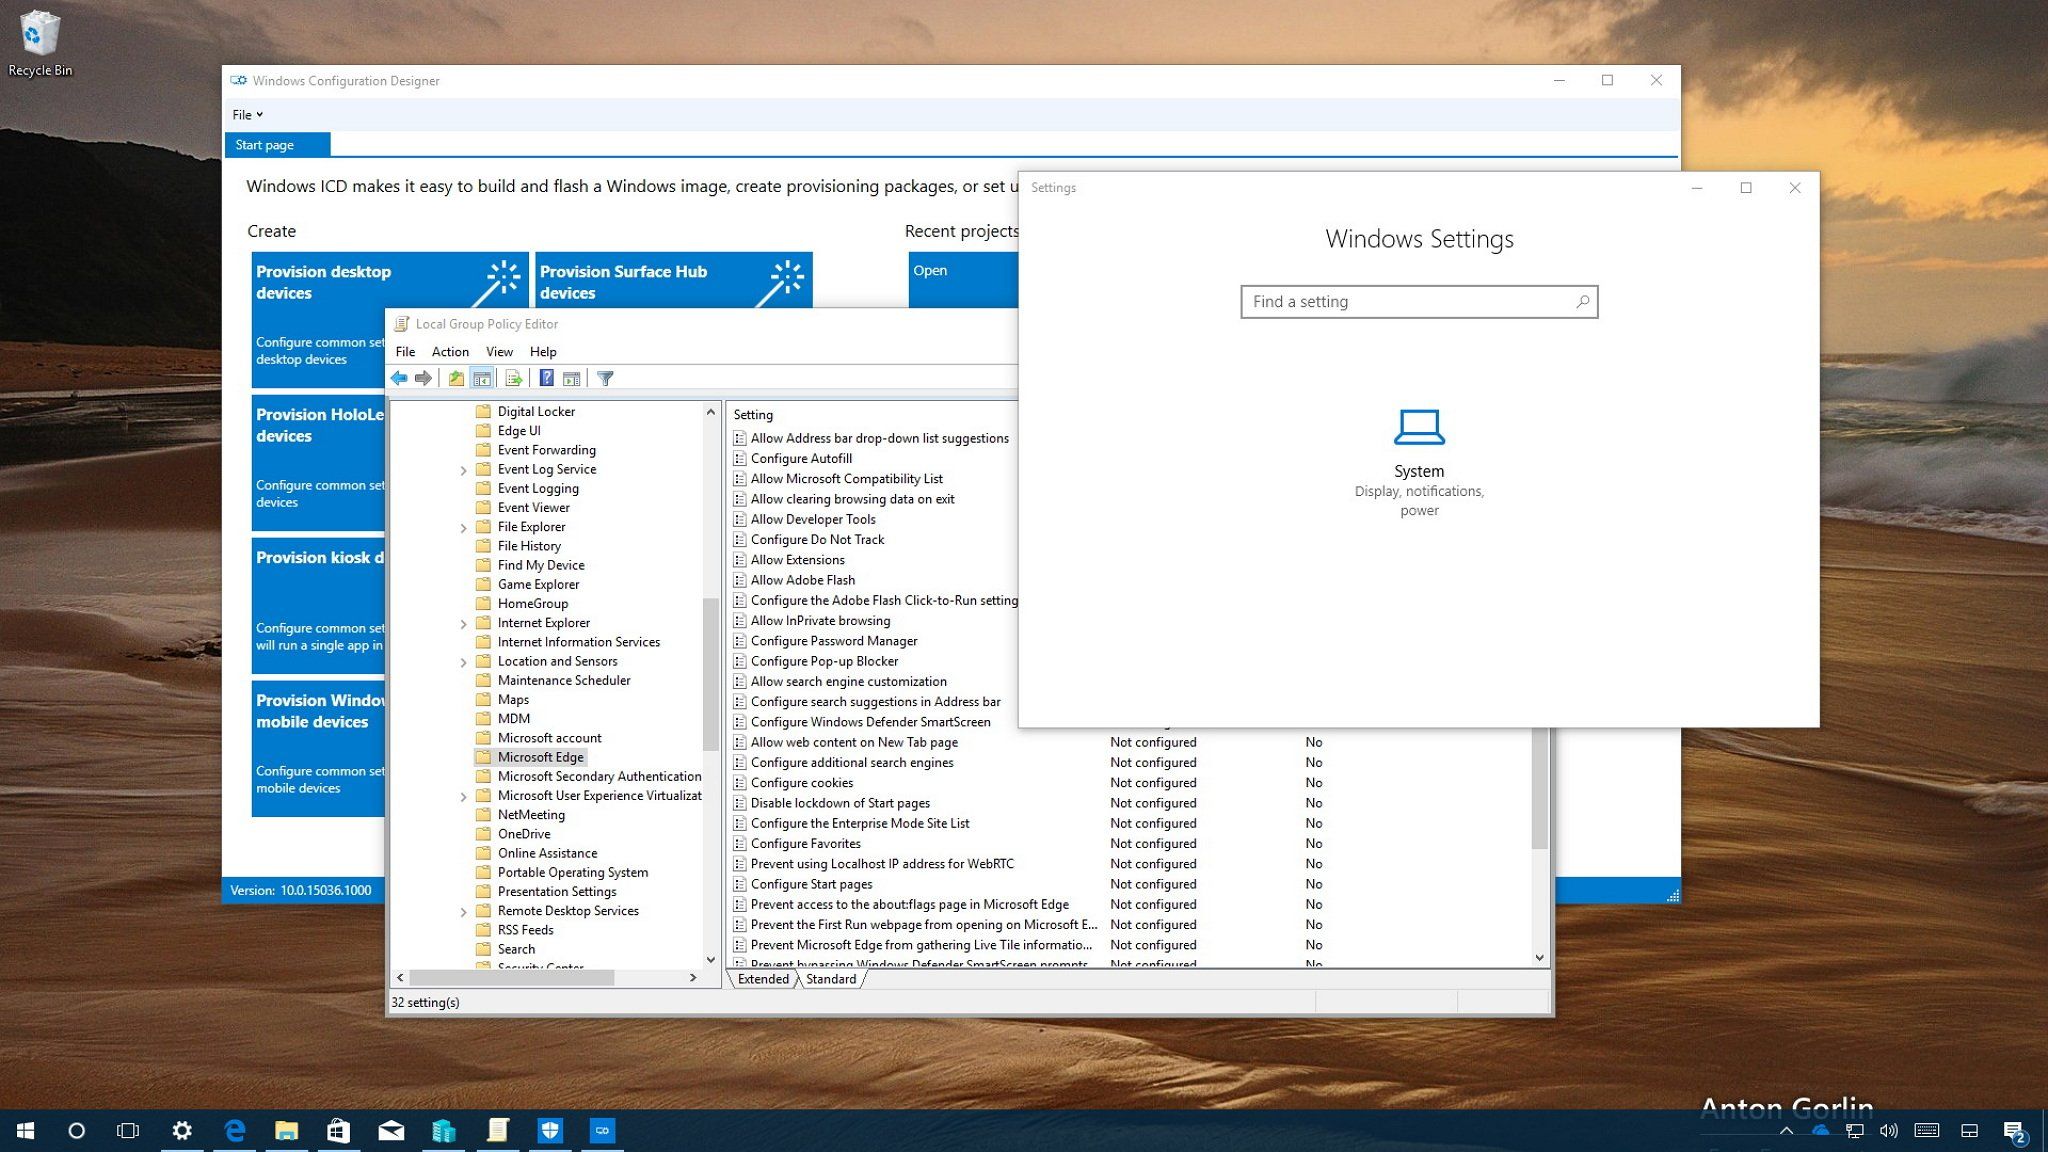Viewport: 2048px width, 1152px height.
Task: Open the File dropdown in Windows Configuration Designer
Action: pyautogui.click(x=247, y=115)
